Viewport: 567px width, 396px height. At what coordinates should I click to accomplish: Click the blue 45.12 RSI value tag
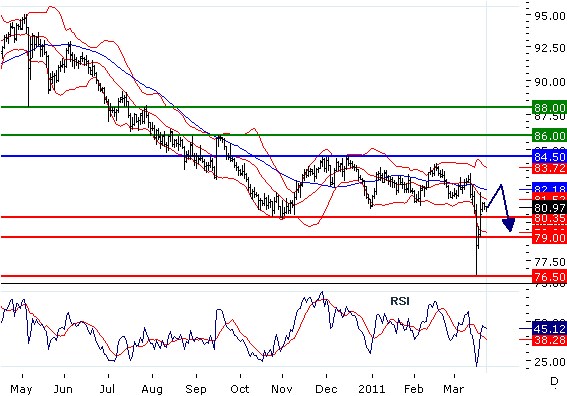550,328
